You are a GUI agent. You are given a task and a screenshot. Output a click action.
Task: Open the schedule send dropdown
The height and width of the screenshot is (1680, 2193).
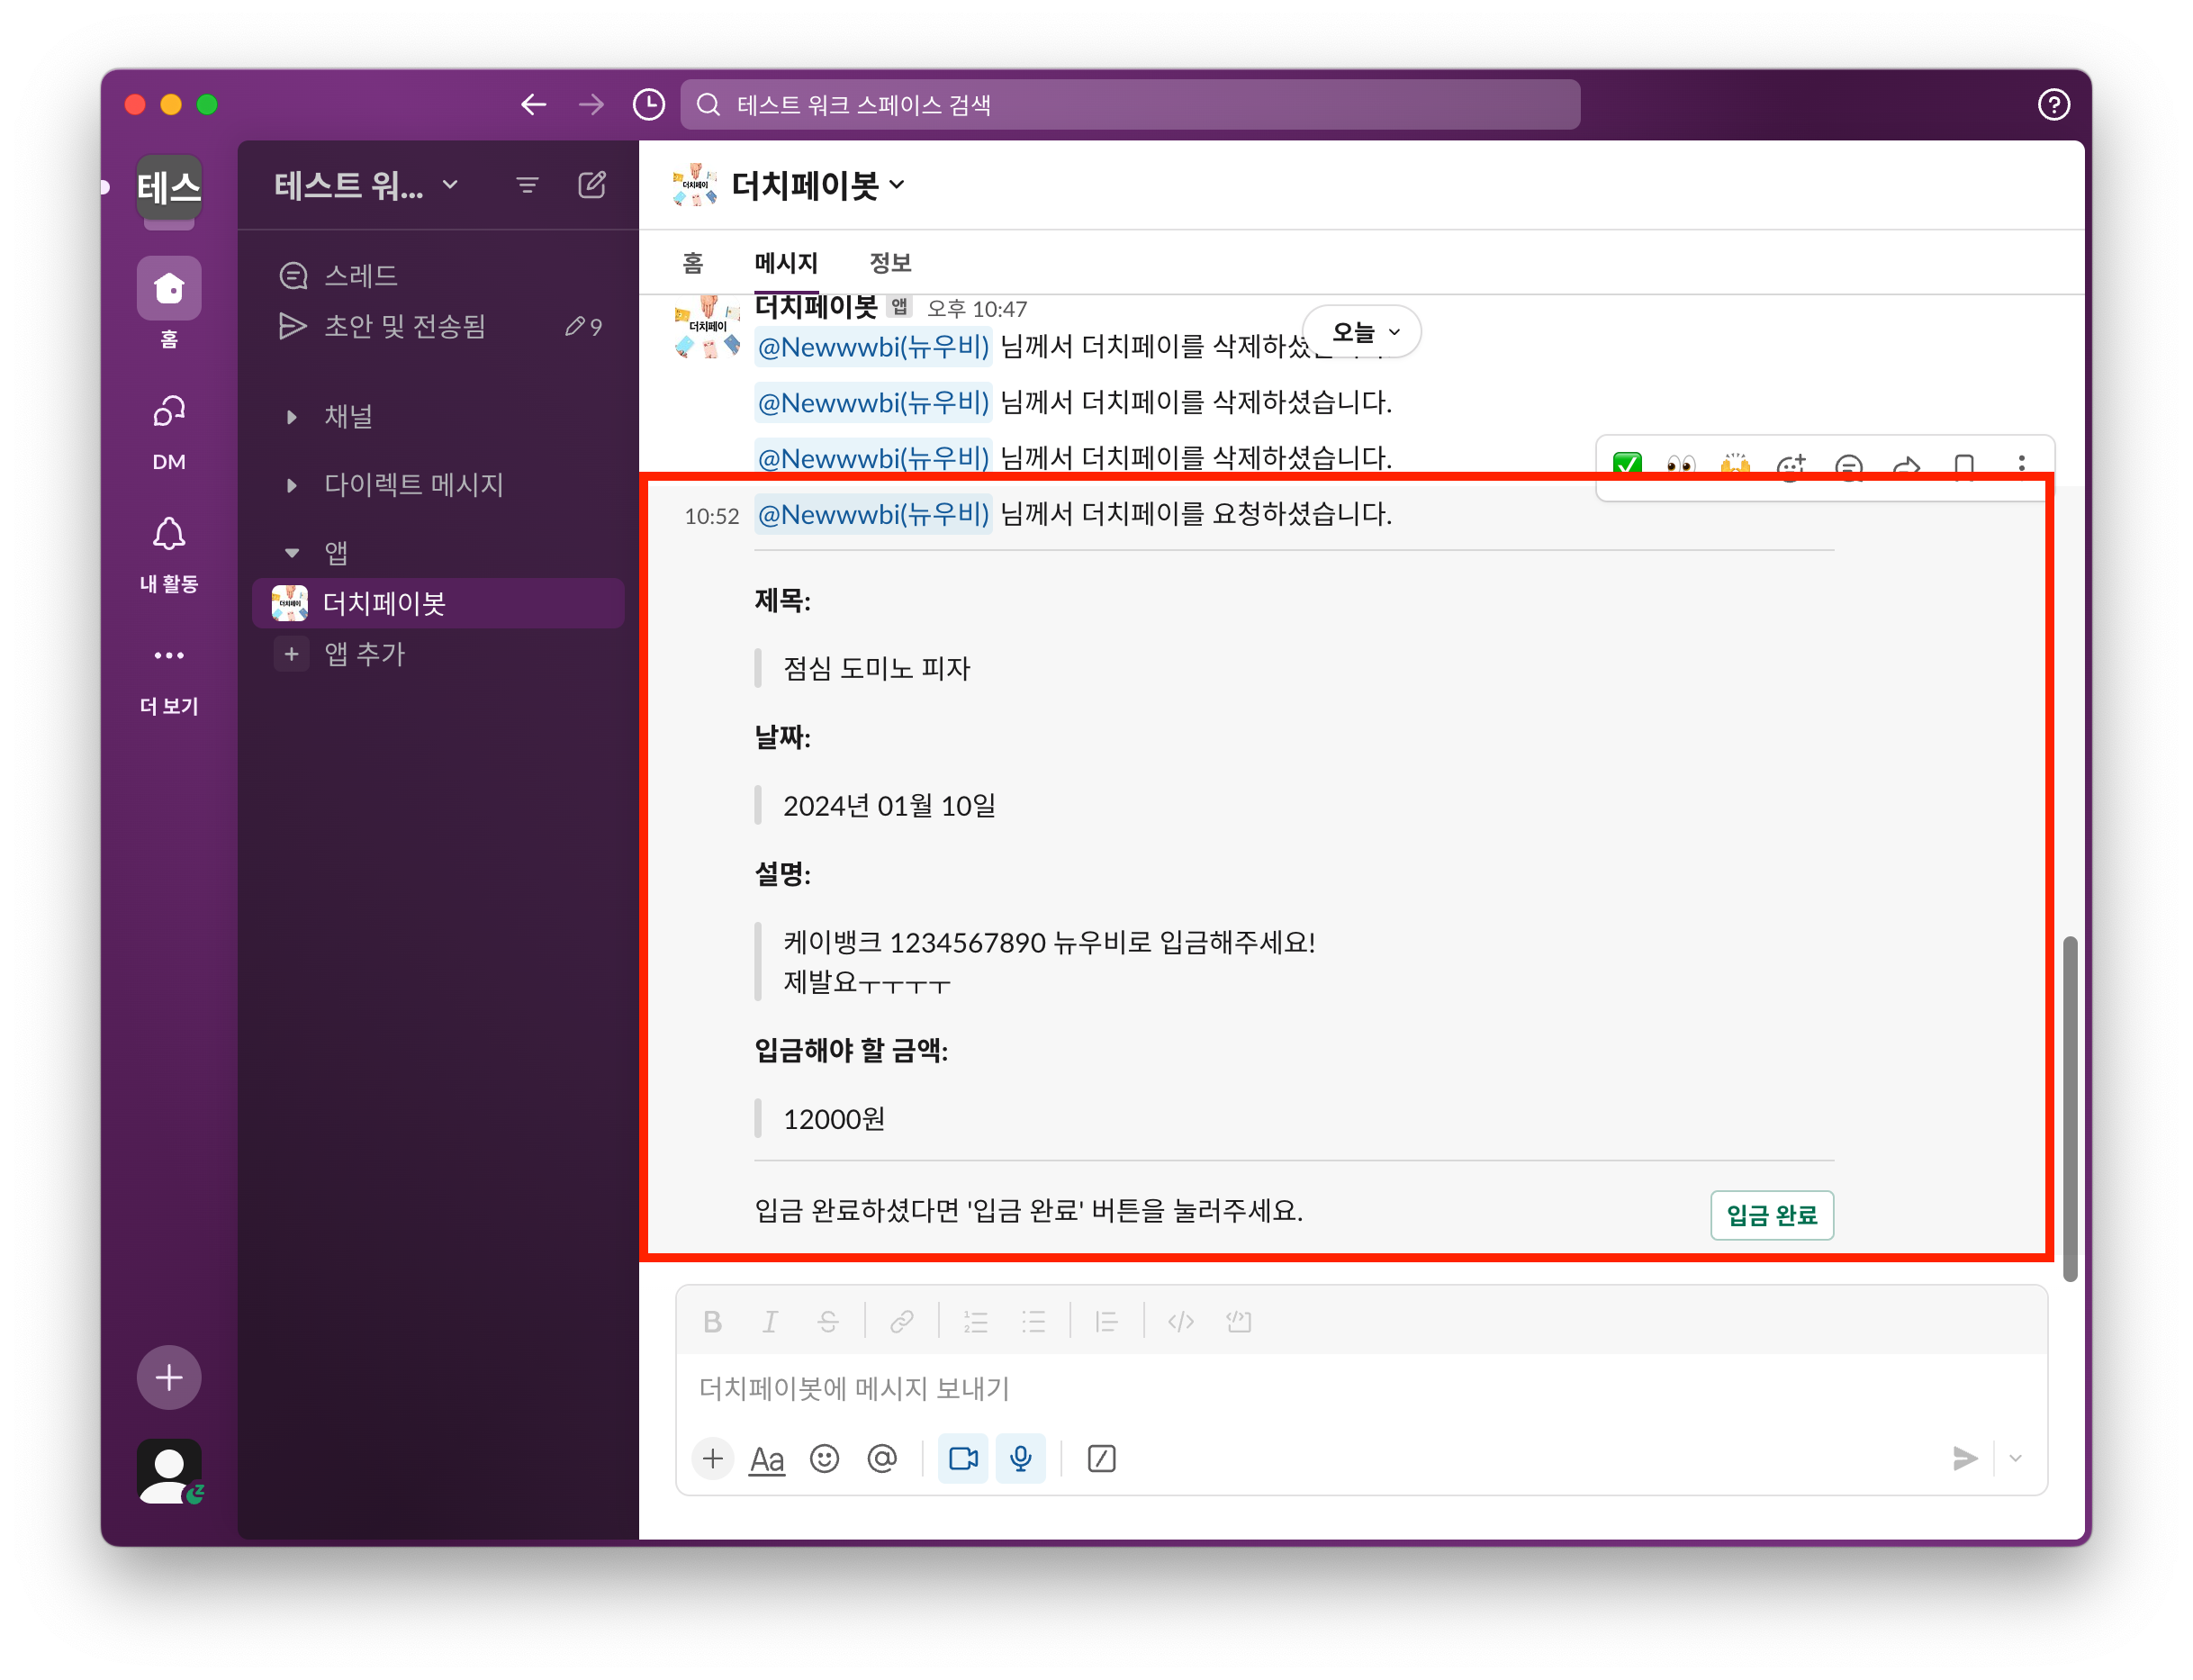[x=2016, y=1458]
